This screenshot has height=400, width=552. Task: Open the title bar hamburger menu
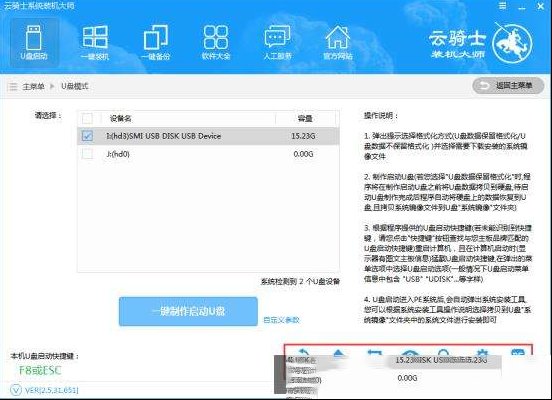tap(502, 6)
